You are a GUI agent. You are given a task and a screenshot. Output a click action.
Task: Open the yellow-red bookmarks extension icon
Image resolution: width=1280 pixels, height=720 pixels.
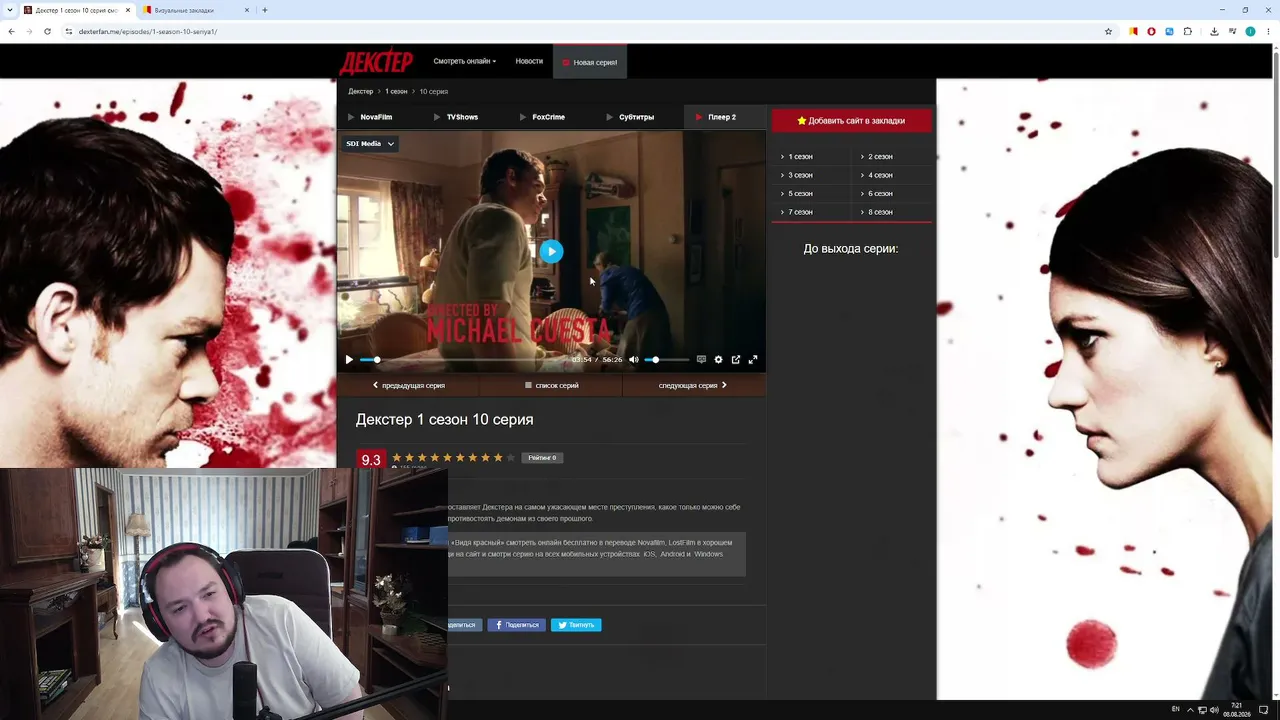[x=1133, y=31]
